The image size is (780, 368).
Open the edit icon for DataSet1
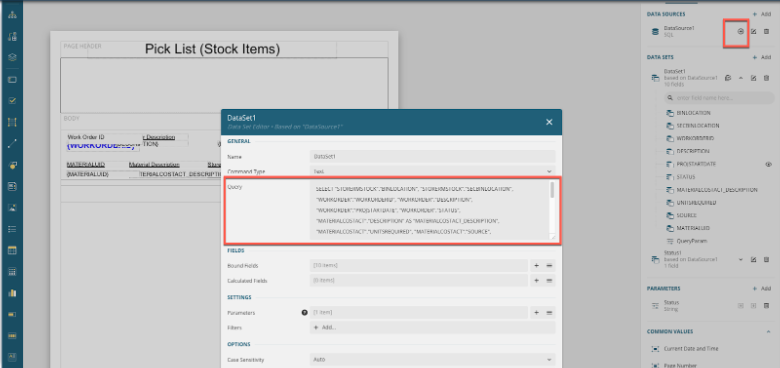753,78
